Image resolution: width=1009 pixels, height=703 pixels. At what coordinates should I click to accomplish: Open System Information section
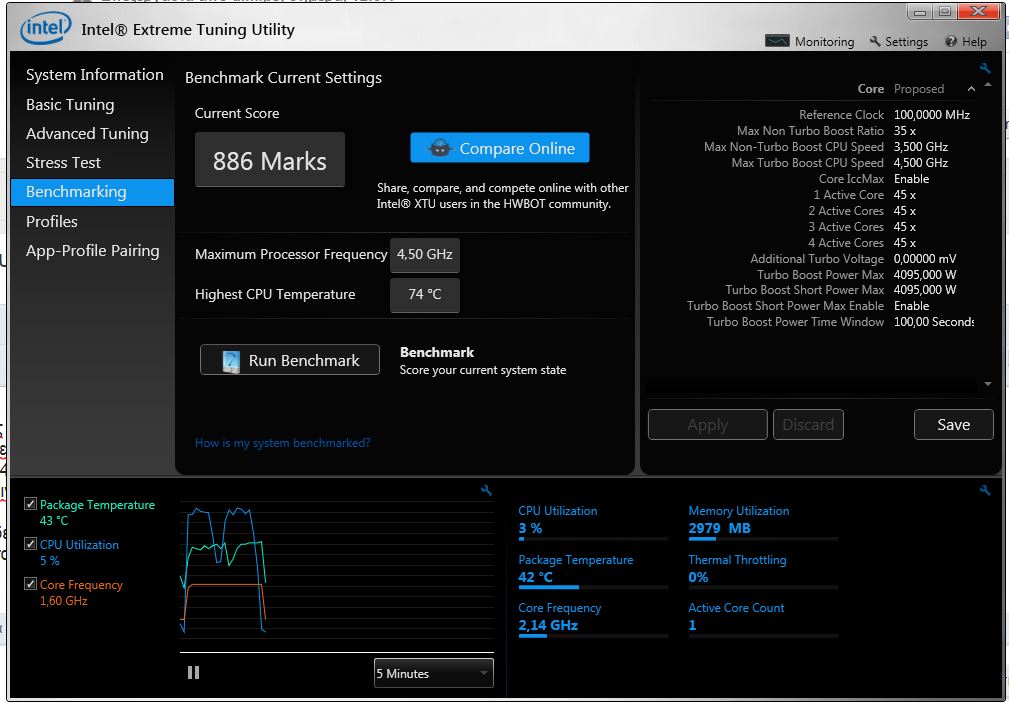(x=95, y=75)
